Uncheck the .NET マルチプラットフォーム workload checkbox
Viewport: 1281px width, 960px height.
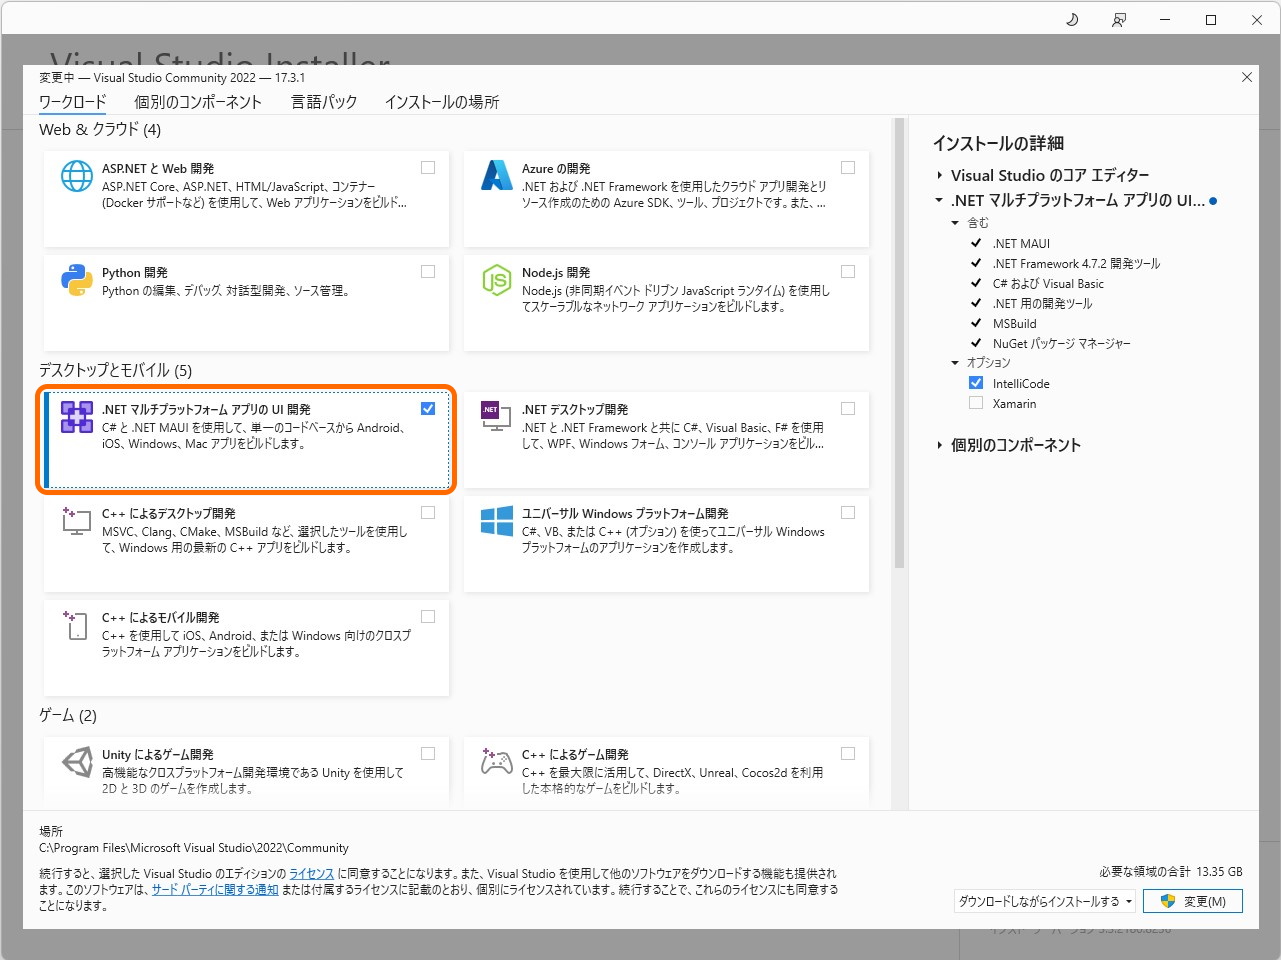(x=428, y=408)
